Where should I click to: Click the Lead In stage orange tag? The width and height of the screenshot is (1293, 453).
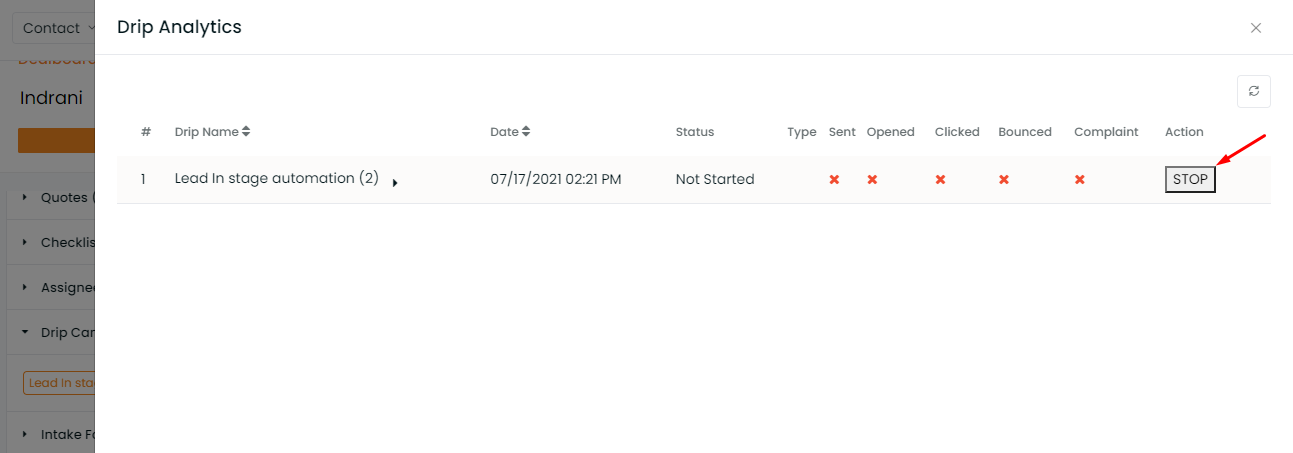59,382
